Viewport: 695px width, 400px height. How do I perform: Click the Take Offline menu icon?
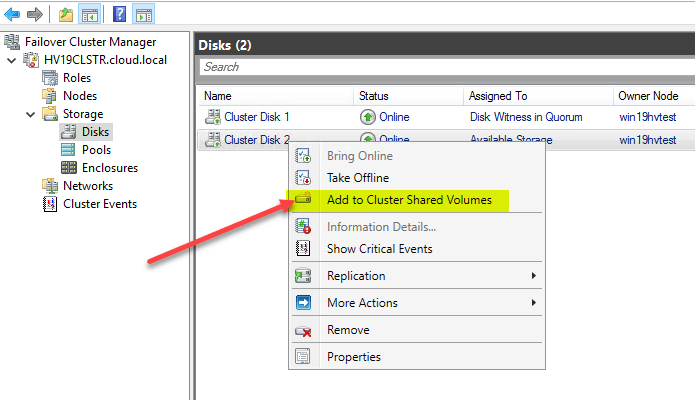click(303, 178)
